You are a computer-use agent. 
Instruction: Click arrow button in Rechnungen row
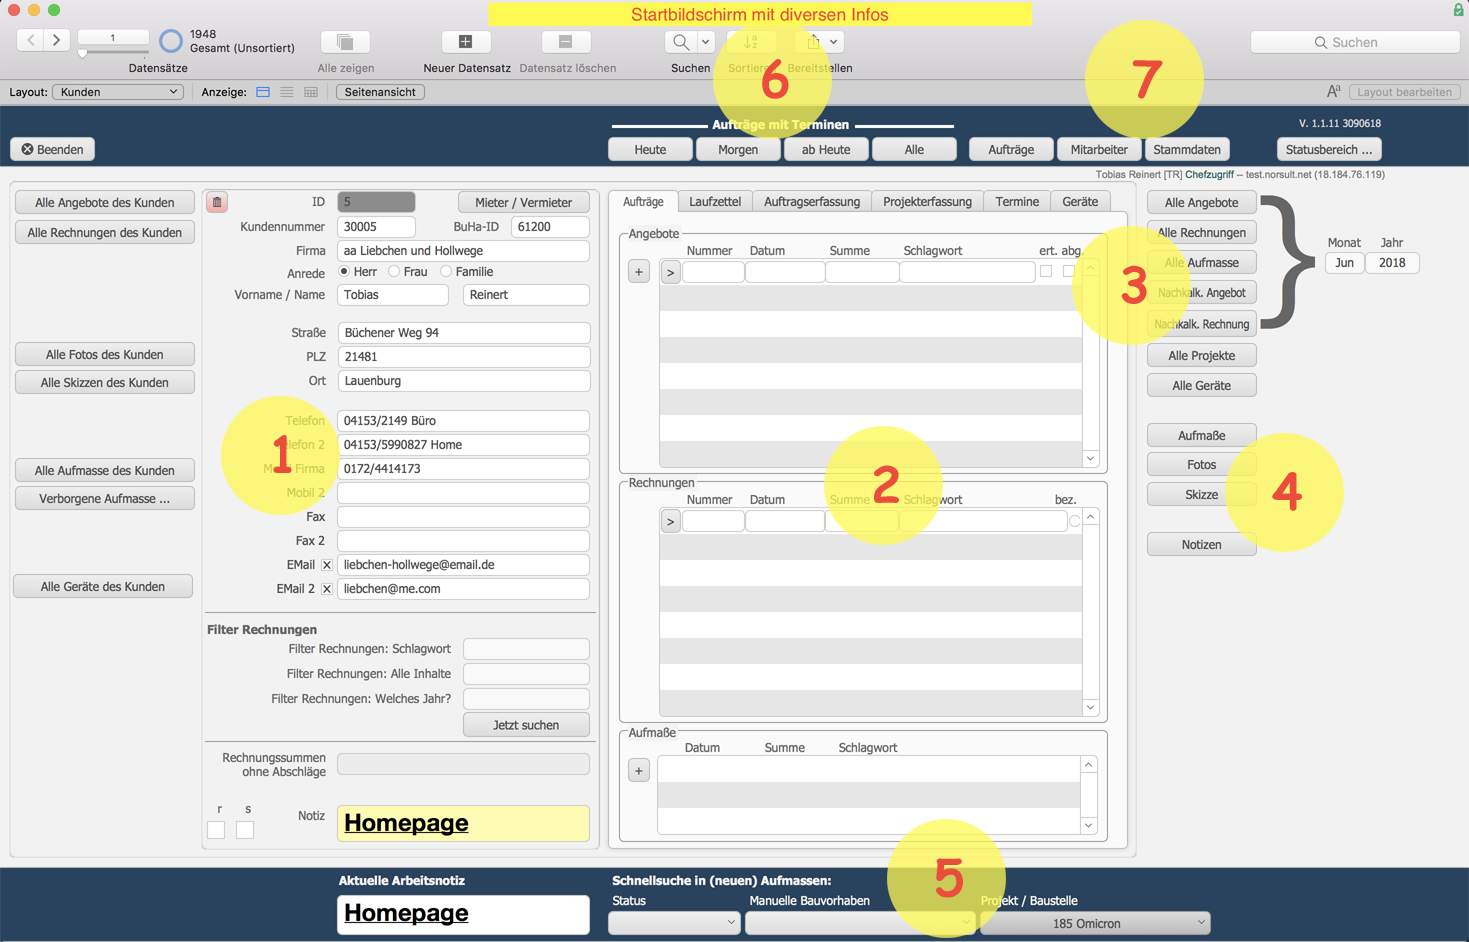pyautogui.click(x=670, y=521)
